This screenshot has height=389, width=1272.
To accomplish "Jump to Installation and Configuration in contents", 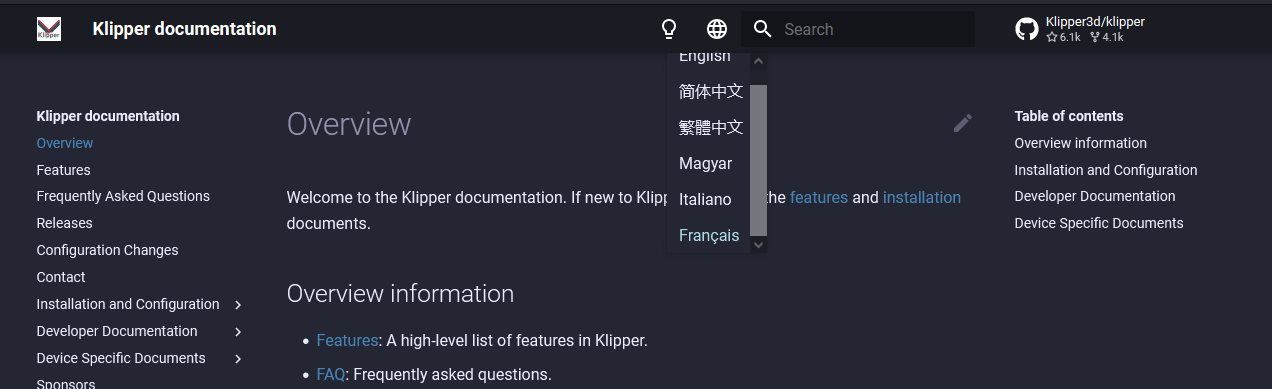I will point(1105,170).
